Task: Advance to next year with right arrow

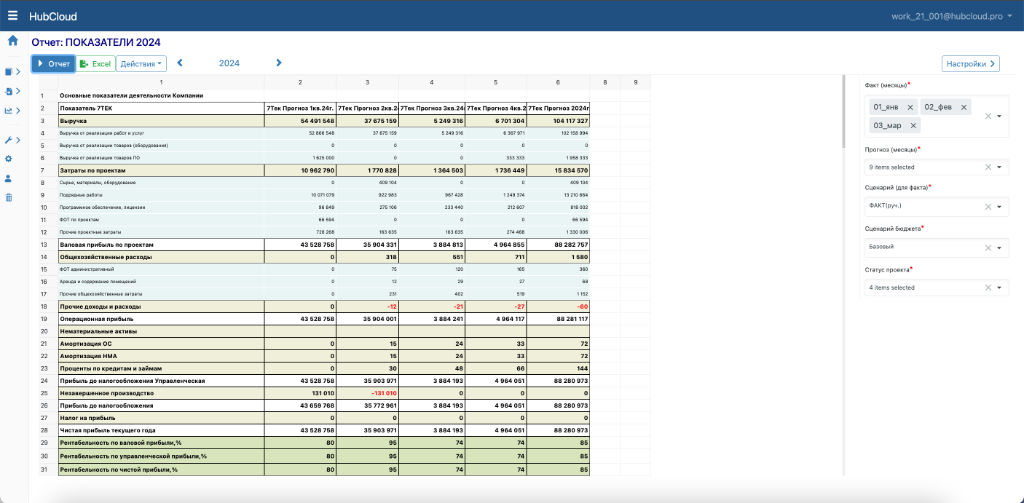Action: point(279,63)
